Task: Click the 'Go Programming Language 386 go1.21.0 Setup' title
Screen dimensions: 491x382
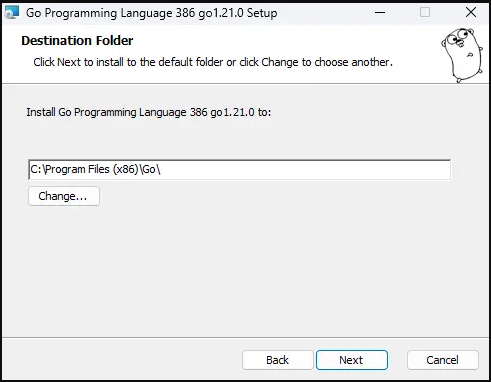Action: [x=151, y=13]
